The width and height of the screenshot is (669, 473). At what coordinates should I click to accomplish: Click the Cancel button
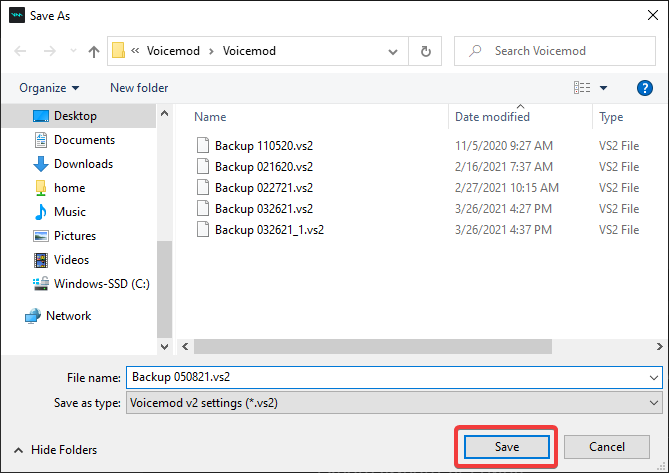pyautogui.click(x=607, y=447)
